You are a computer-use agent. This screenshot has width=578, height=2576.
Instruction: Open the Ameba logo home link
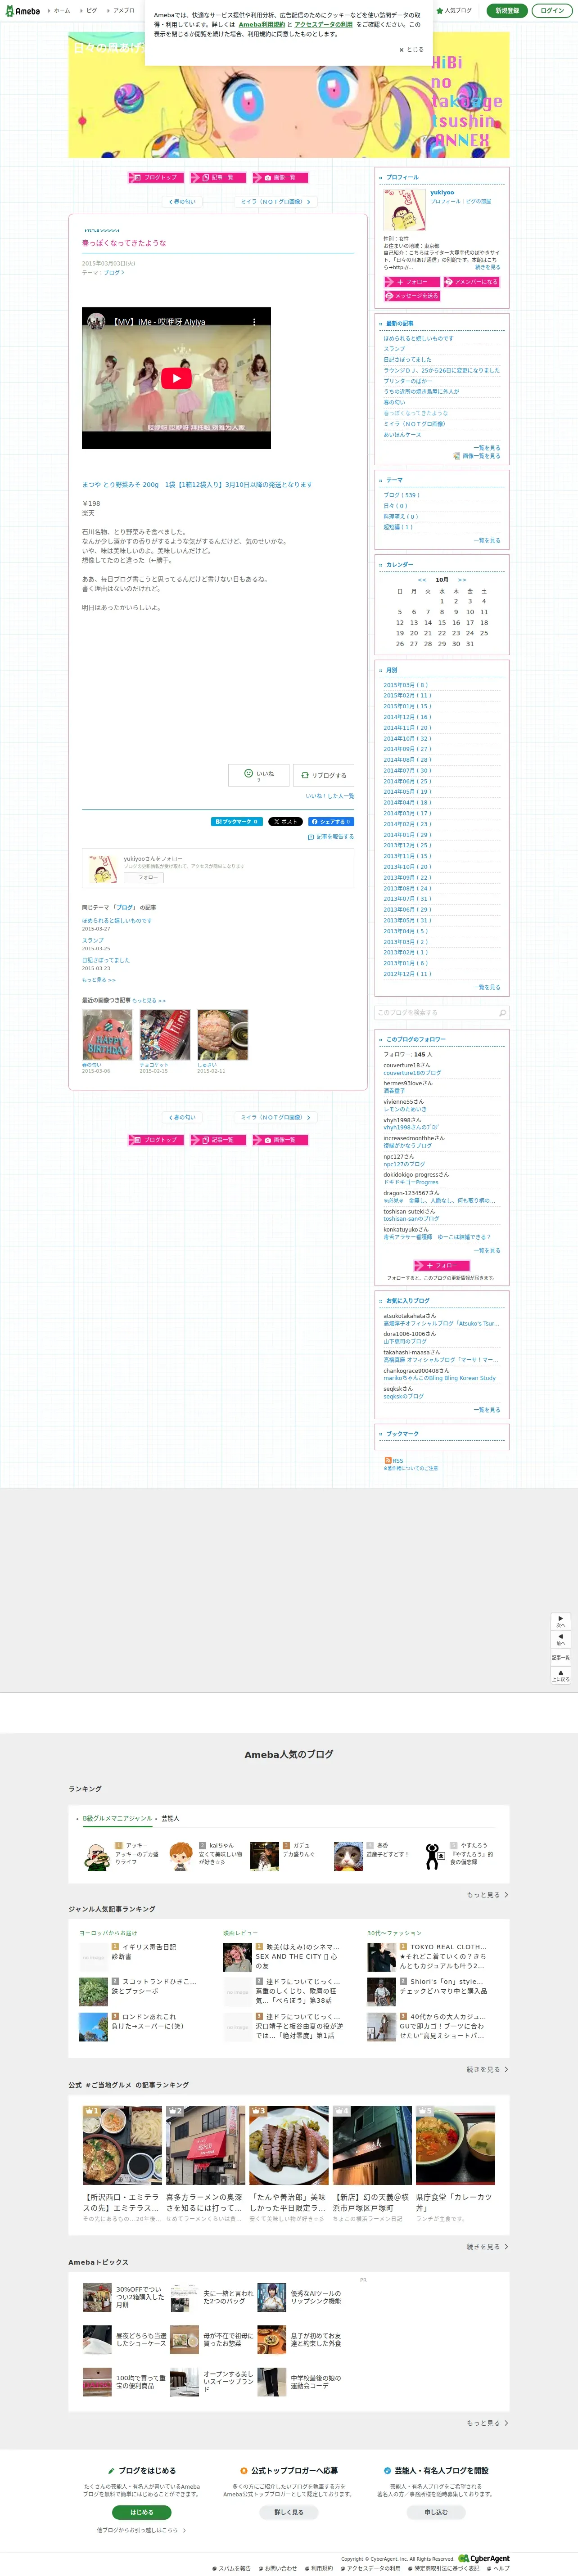pos(22,11)
